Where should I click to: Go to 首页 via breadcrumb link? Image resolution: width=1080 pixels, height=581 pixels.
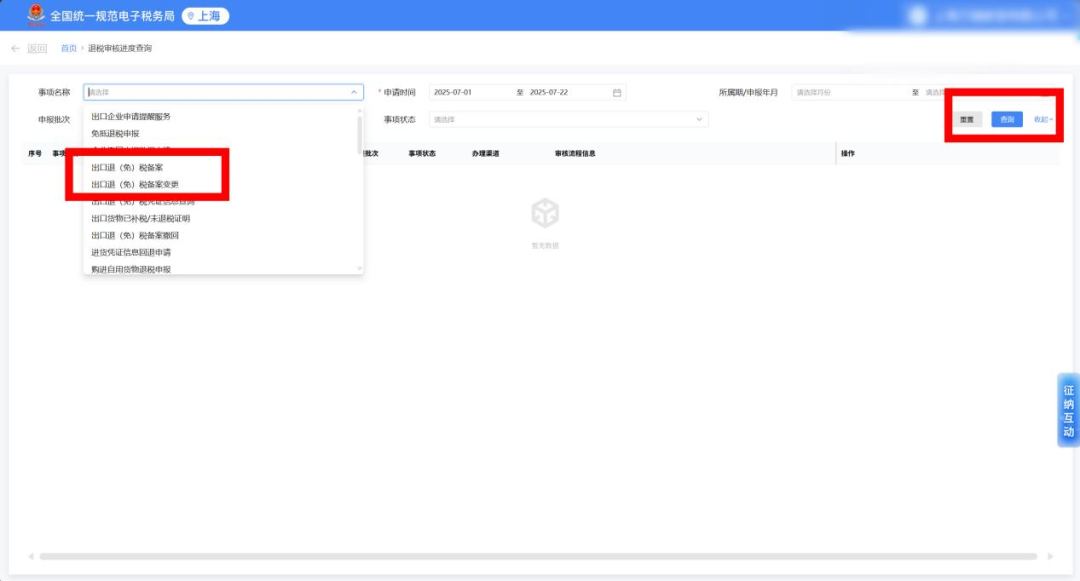(68, 48)
